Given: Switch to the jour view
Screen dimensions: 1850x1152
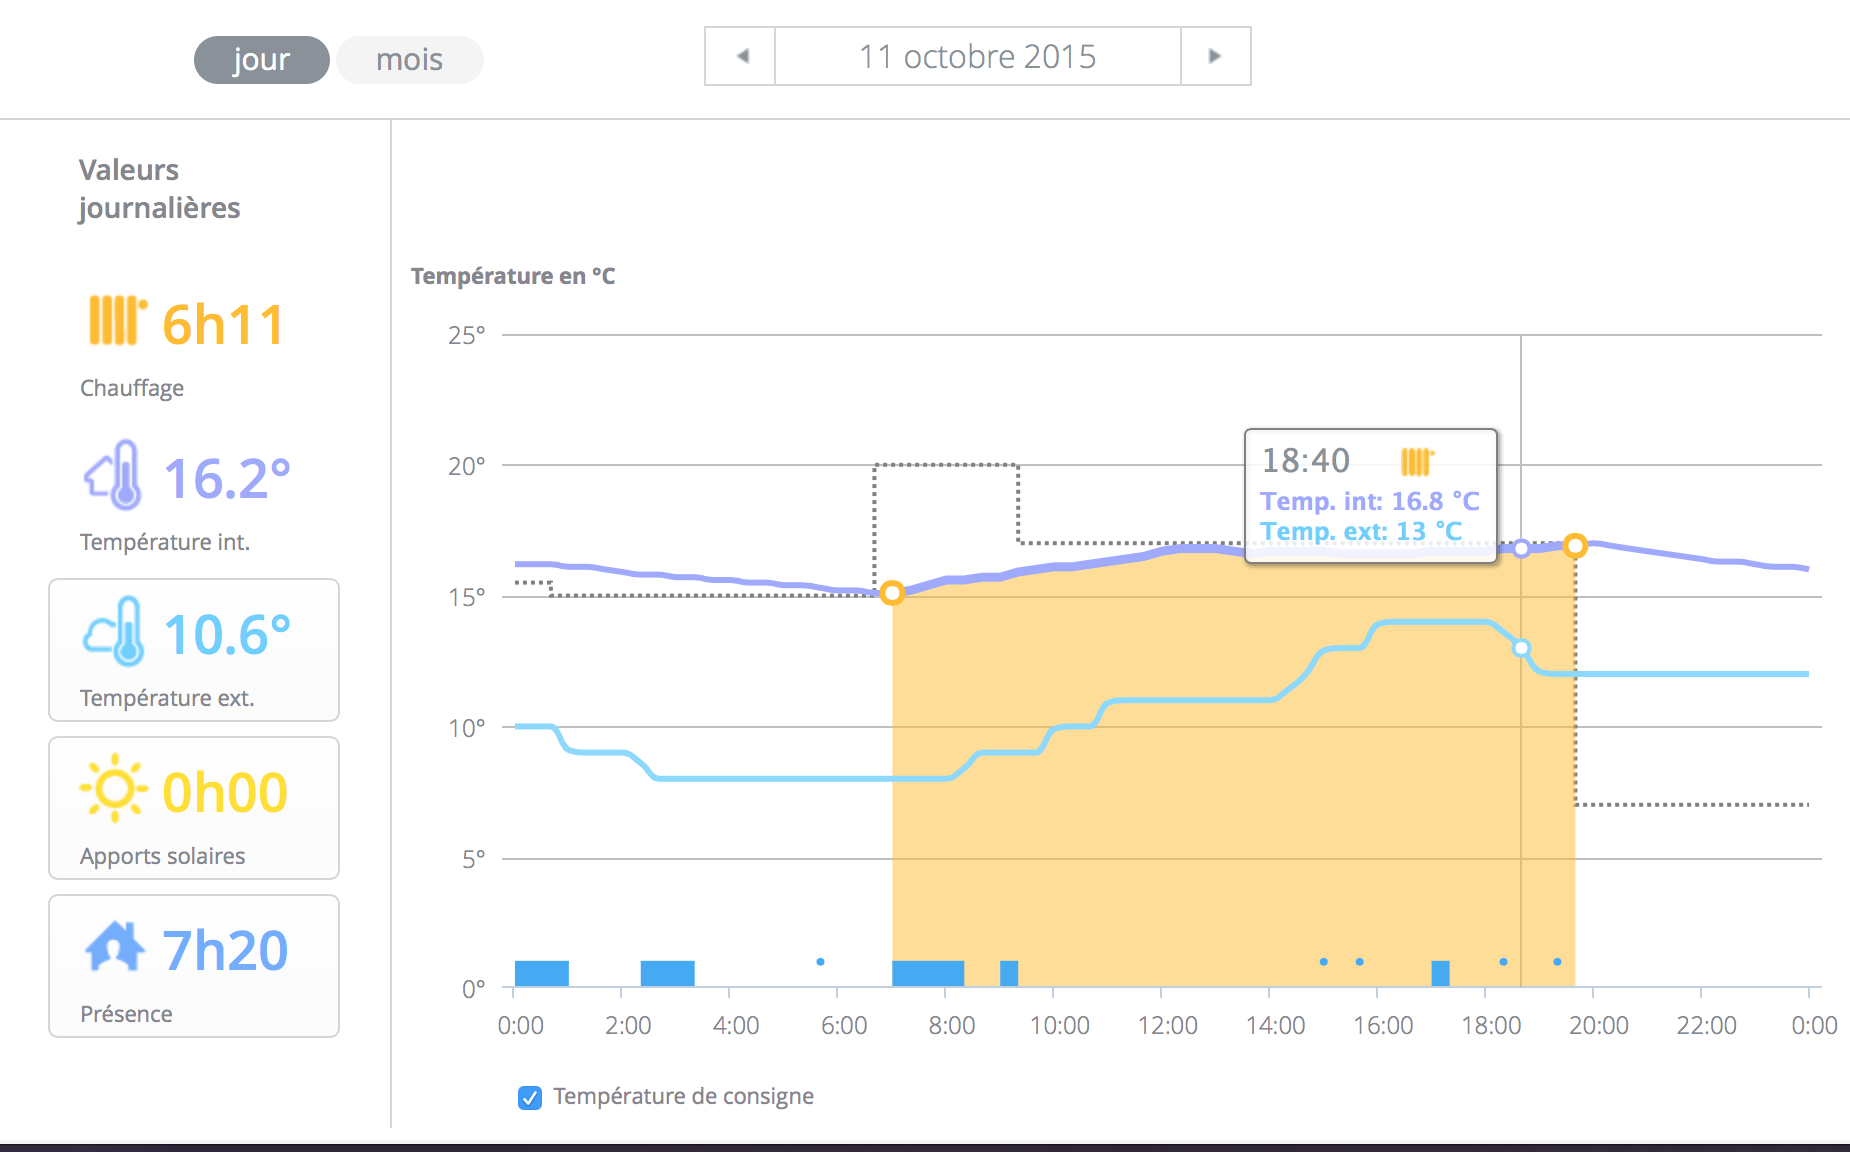Looking at the screenshot, I should click(x=261, y=60).
